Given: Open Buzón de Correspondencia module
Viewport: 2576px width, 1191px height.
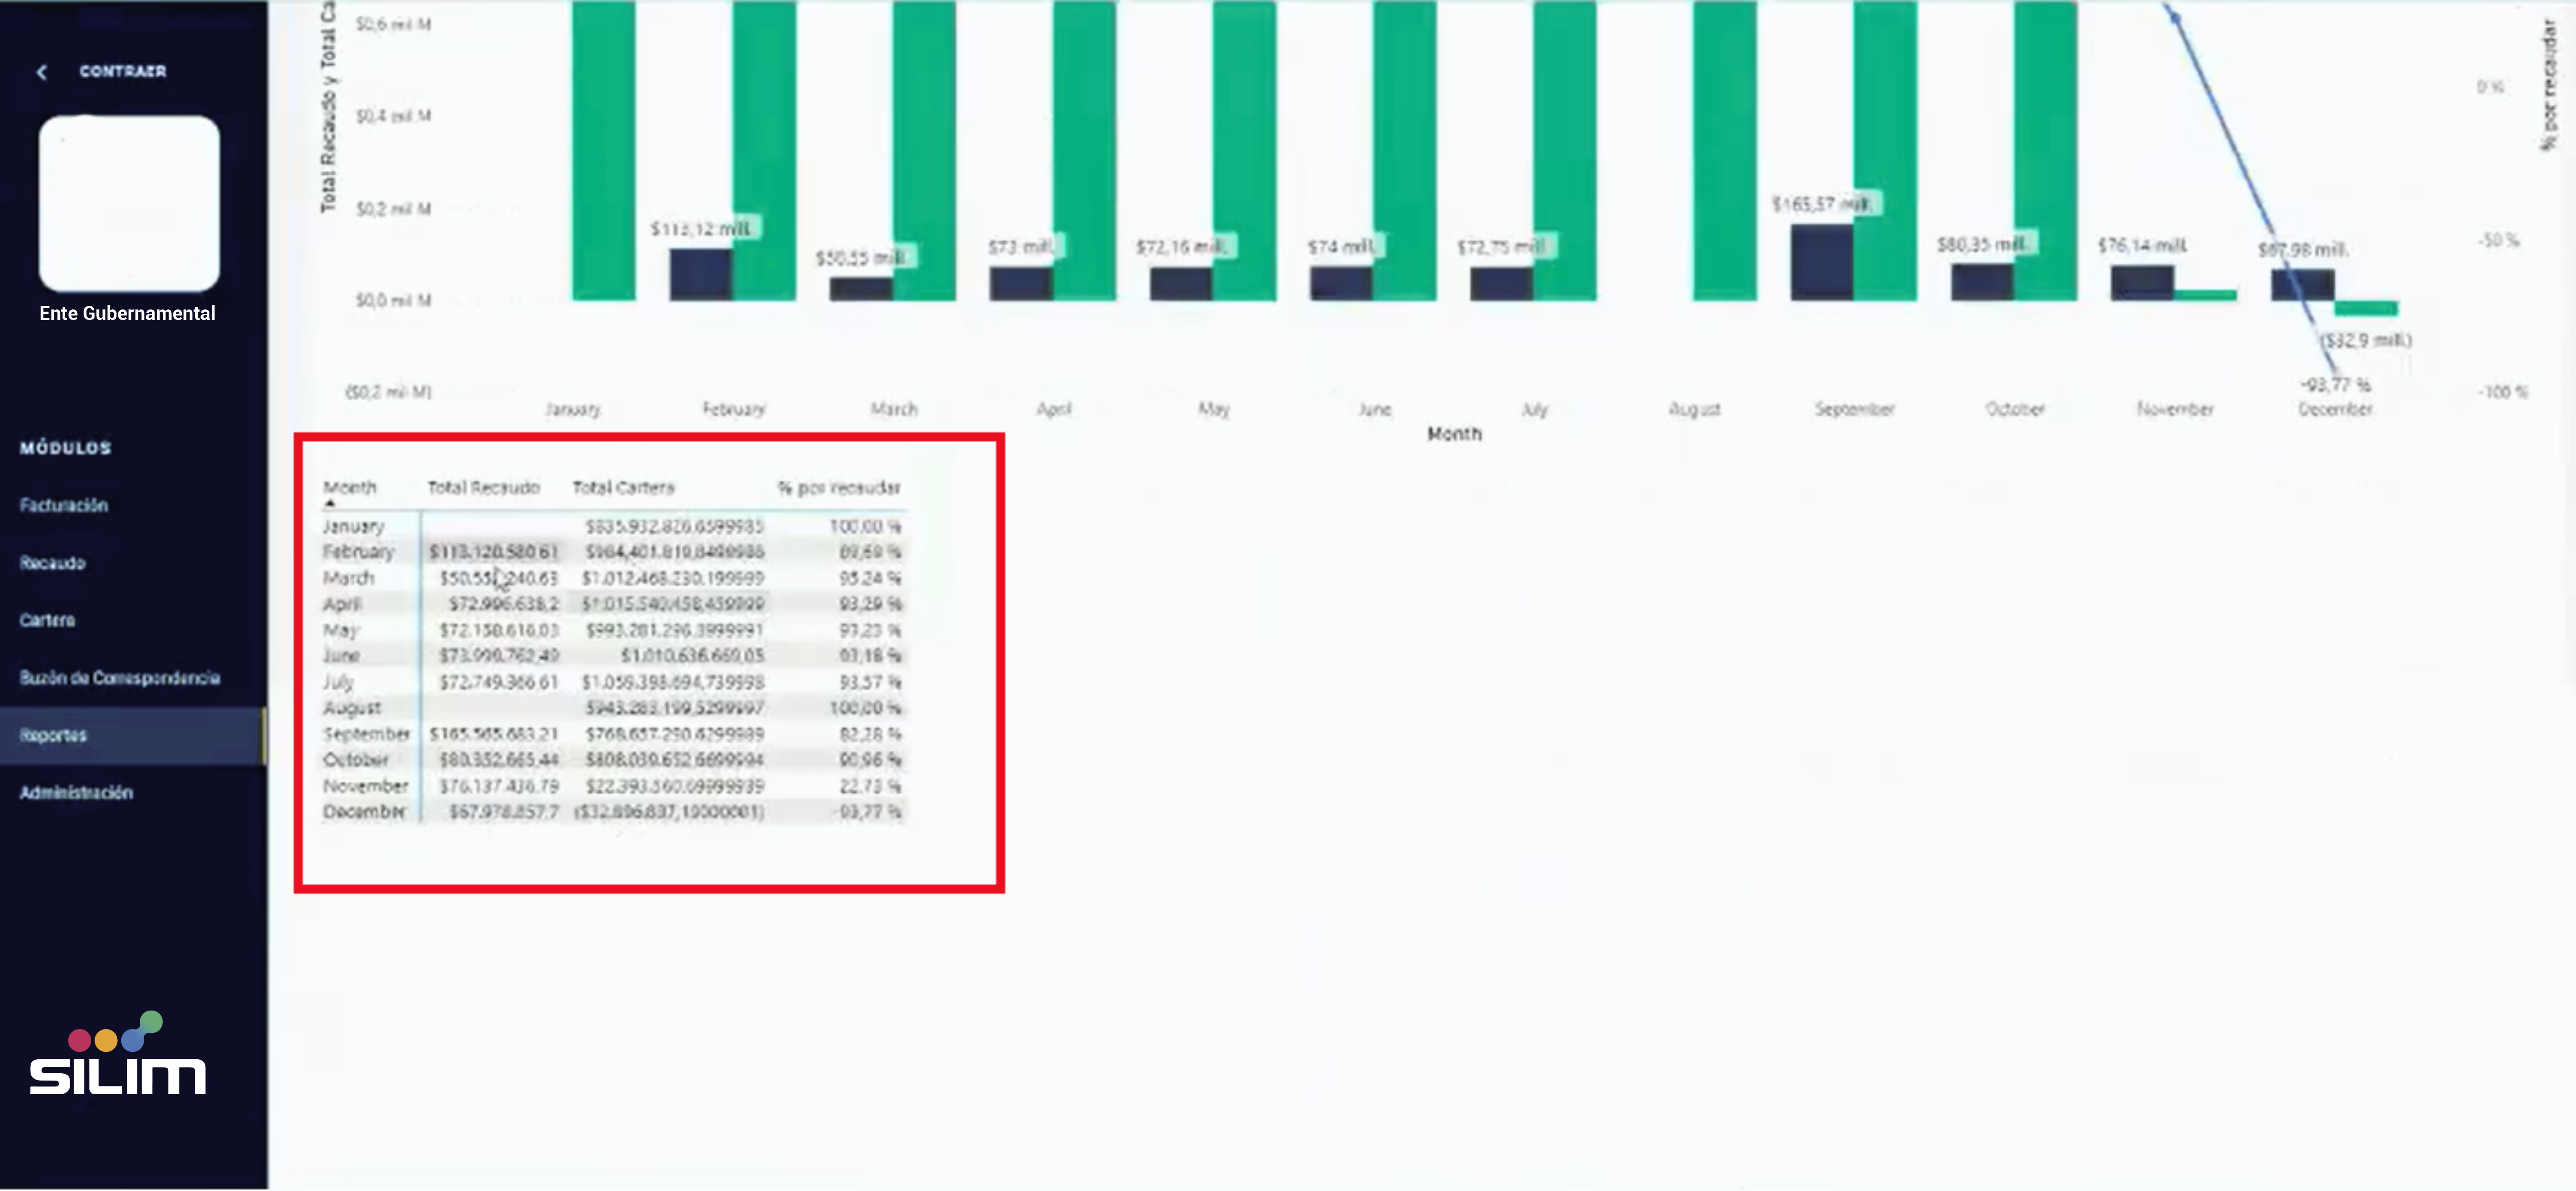Looking at the screenshot, I should tap(119, 677).
